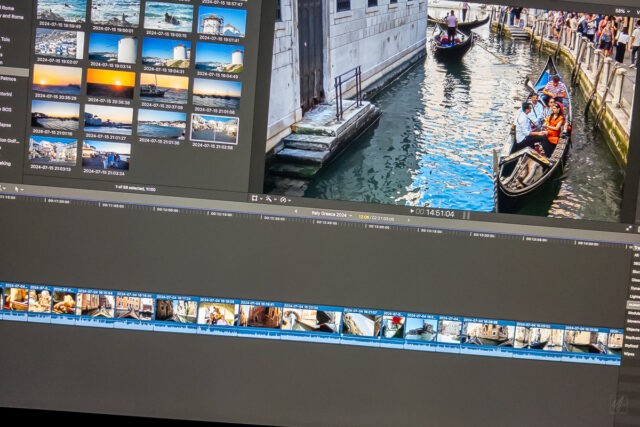
Task: Select the sailboat sunset thumbnail 2024-07-15 20:37:09
Action: (x=164, y=87)
